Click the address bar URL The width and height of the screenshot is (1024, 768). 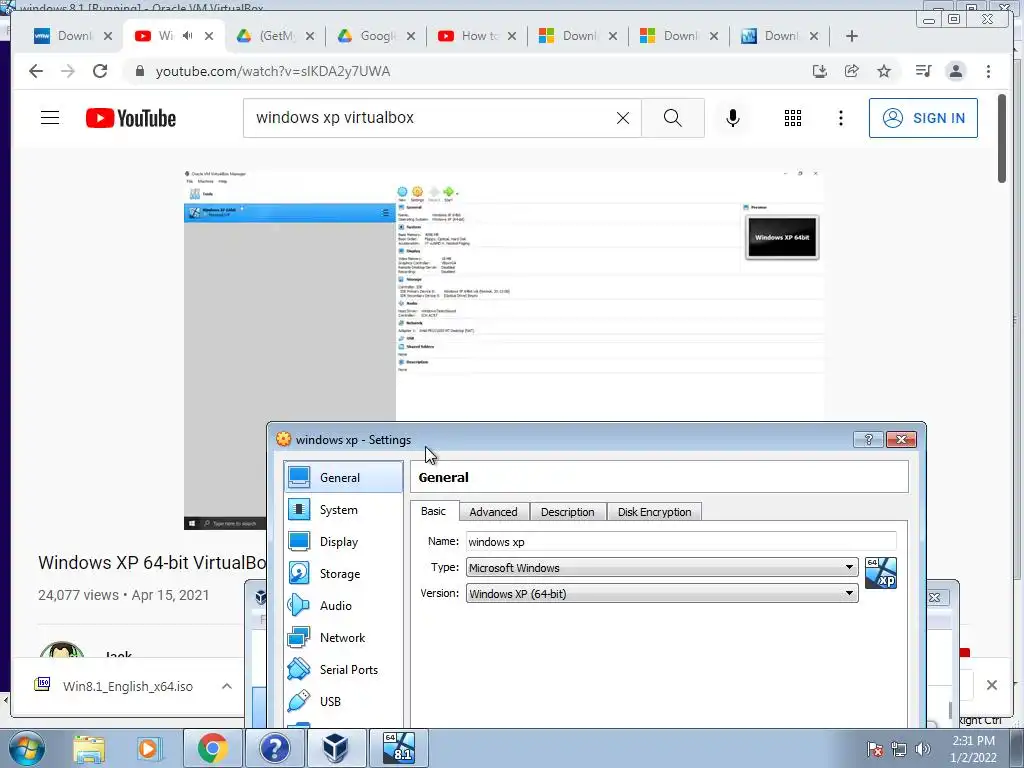(273, 71)
